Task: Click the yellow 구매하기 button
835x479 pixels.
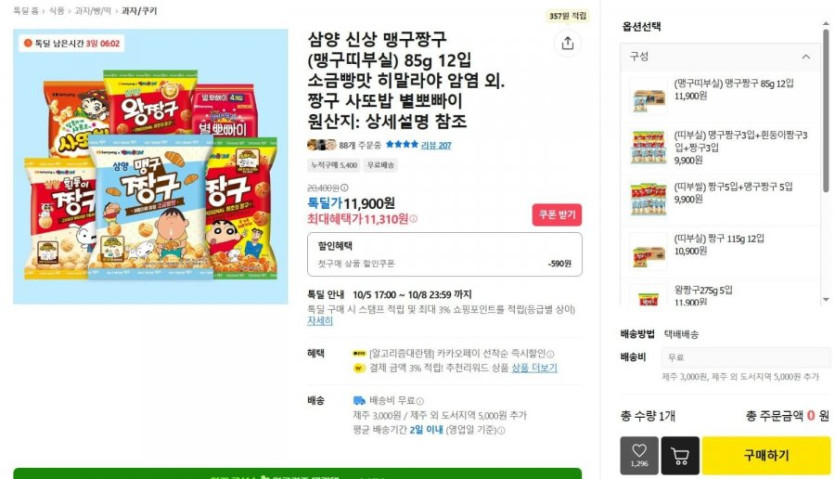Action: click(766, 456)
